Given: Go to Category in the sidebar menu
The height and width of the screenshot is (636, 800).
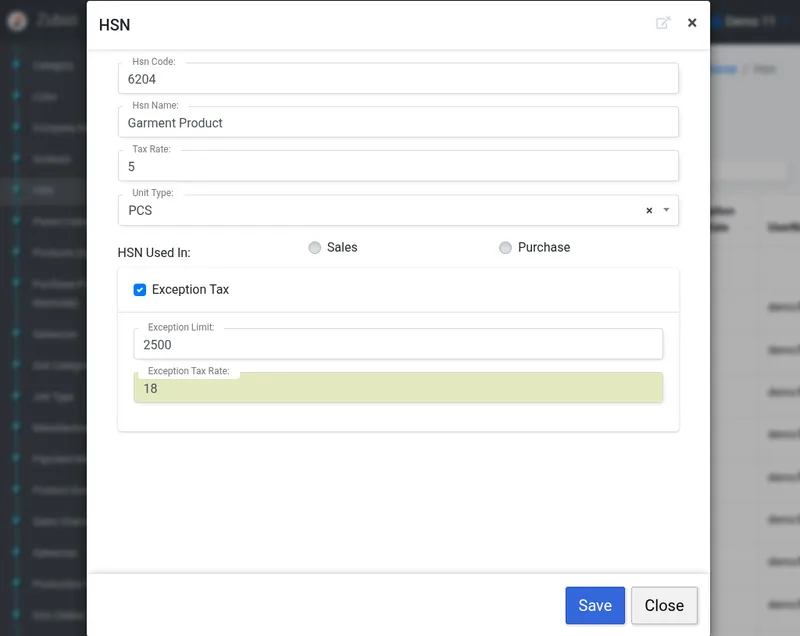Looking at the screenshot, I should click(x=52, y=66).
